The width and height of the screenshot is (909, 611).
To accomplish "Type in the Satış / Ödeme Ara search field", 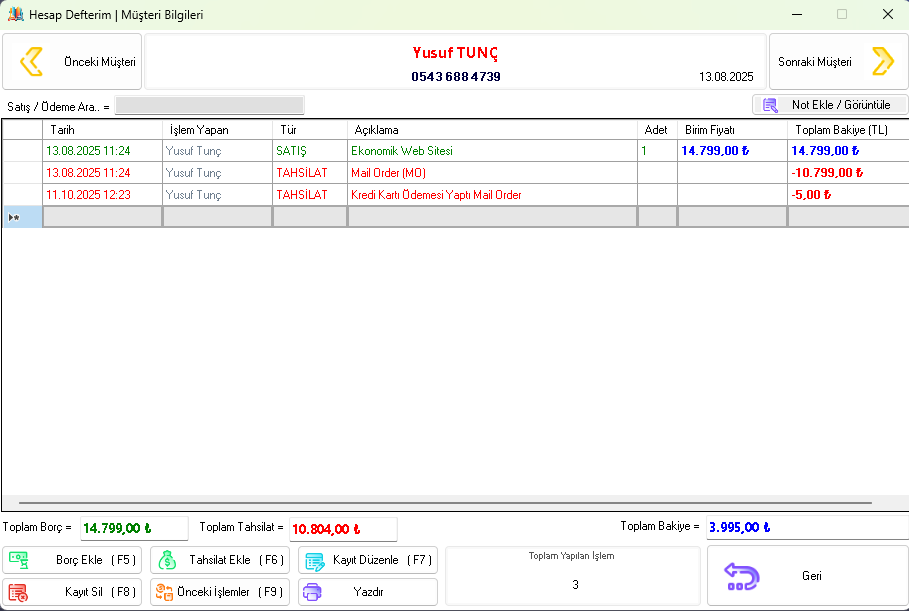I will 209,106.
